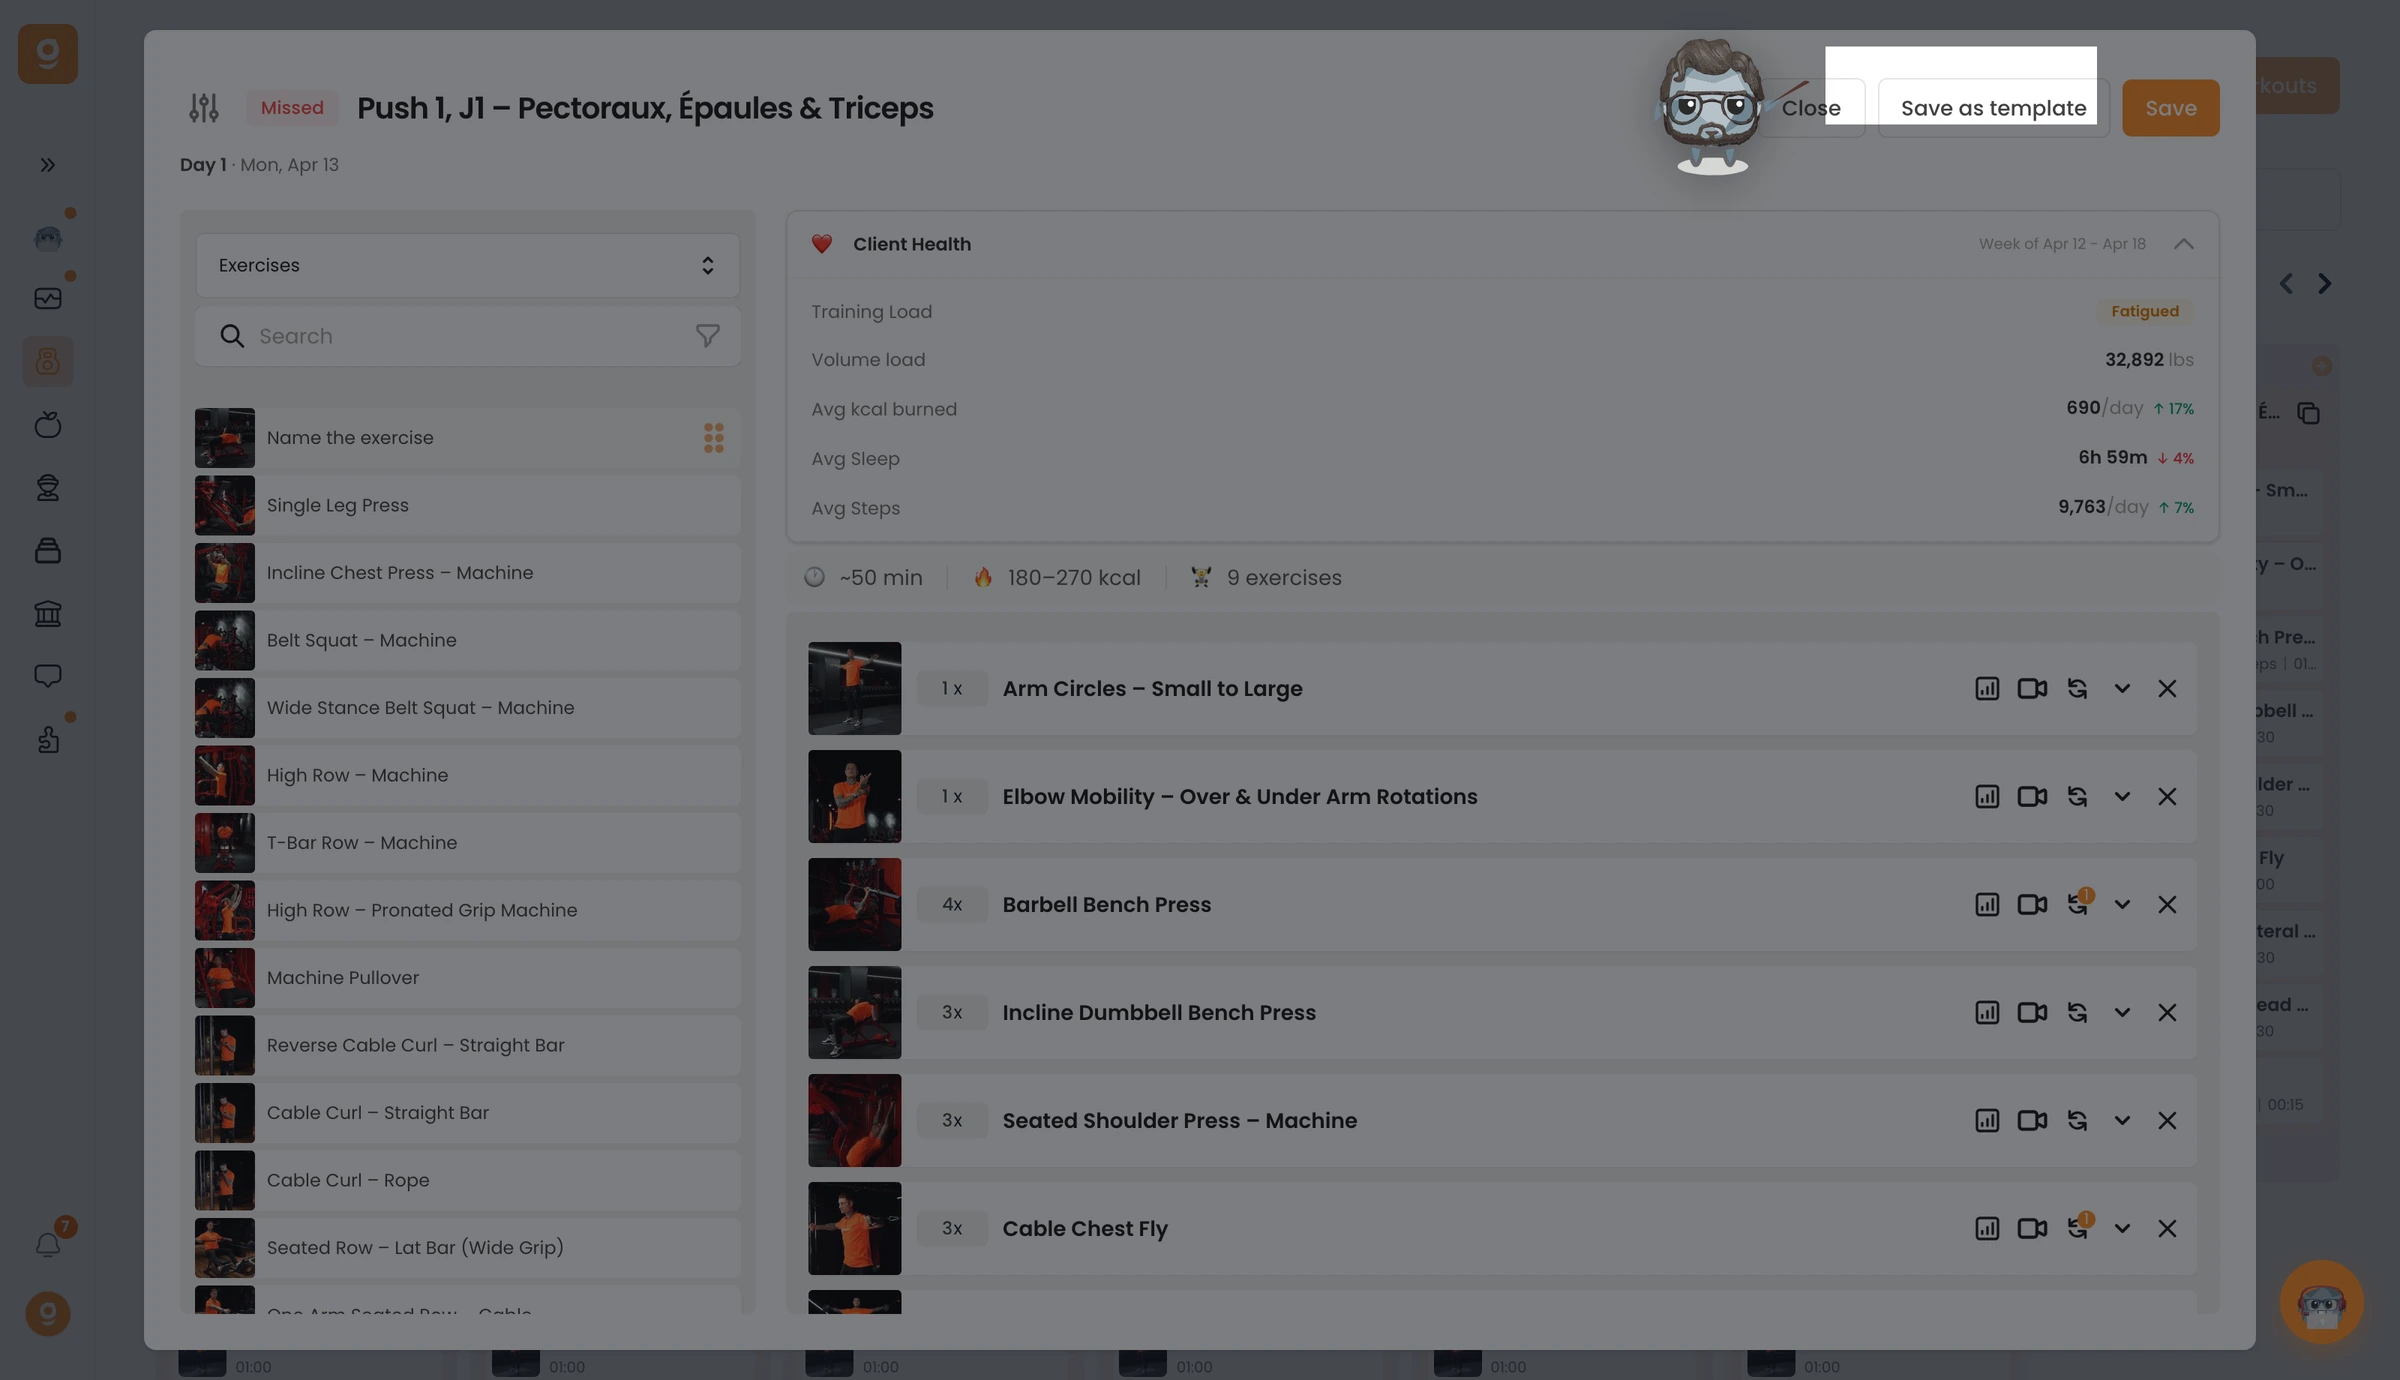Click Barbell Bench Press exercise thumbnail
Screen dimensions: 2400x1380
(x=854, y=905)
